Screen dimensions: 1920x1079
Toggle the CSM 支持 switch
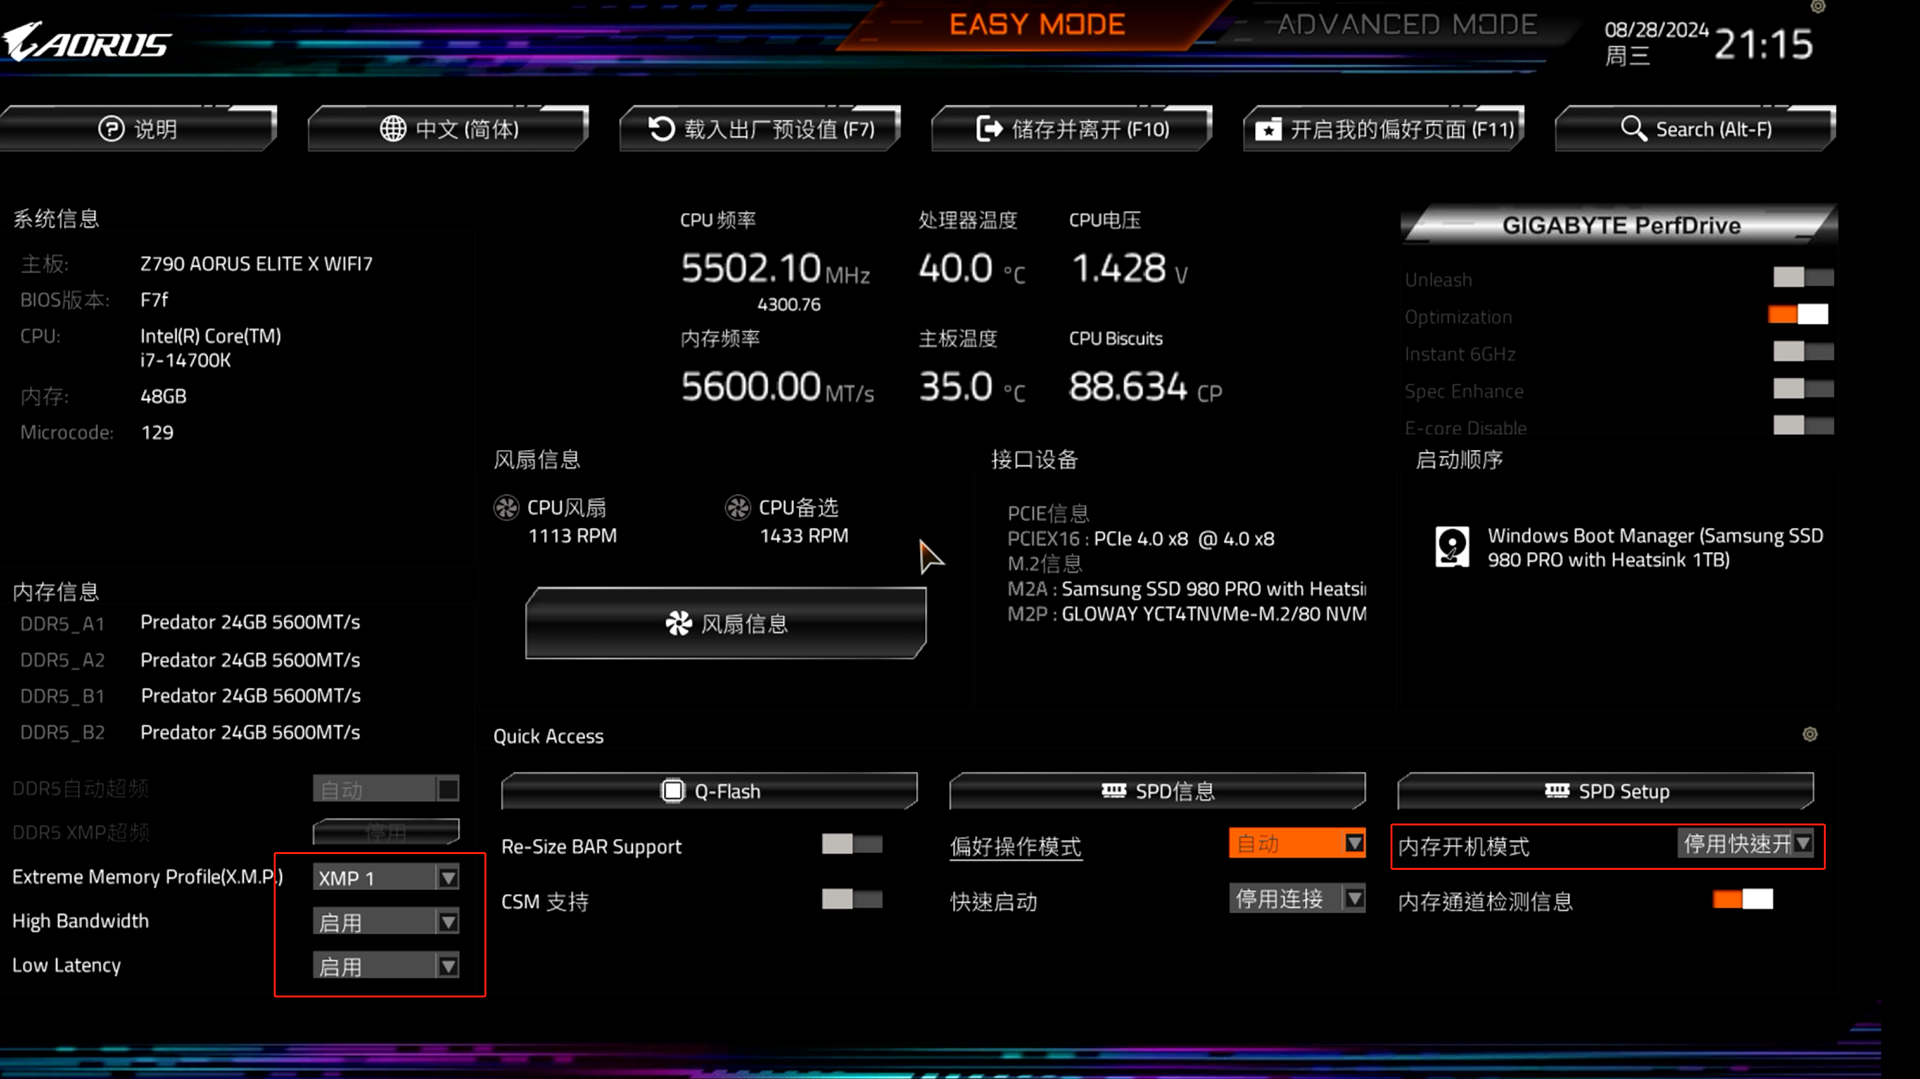[852, 899]
